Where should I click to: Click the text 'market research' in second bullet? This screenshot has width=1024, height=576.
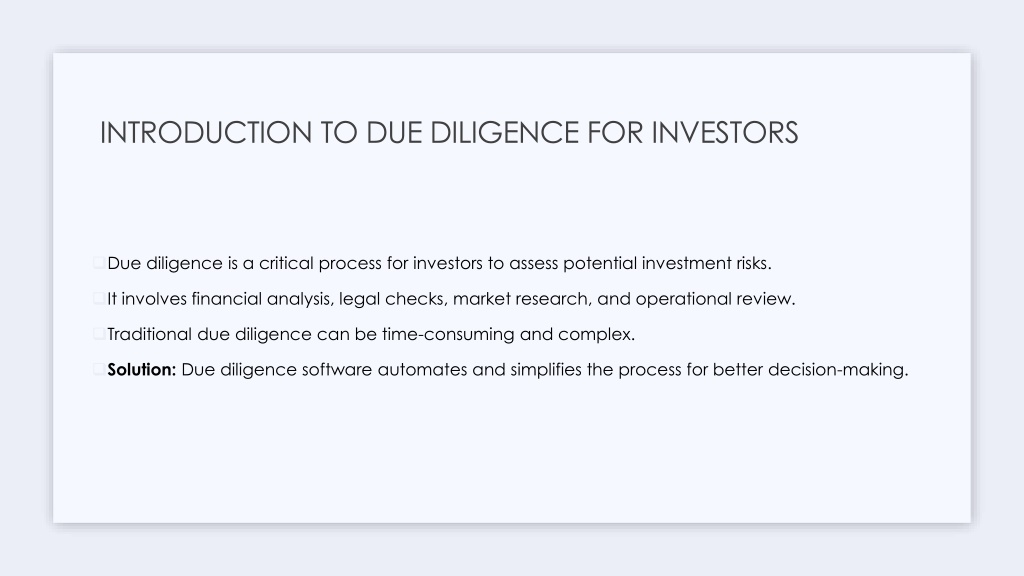(x=521, y=299)
